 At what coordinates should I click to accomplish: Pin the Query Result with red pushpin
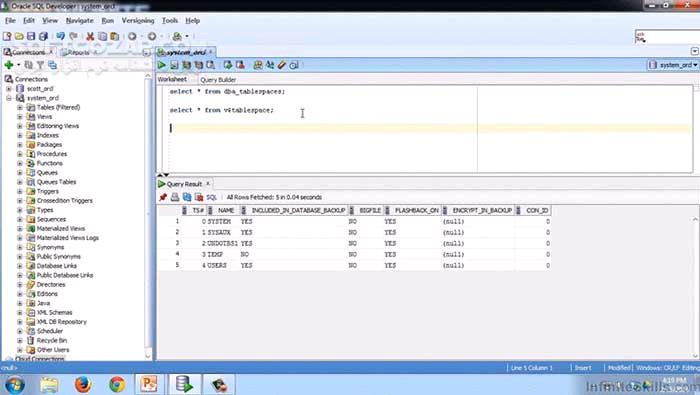point(163,197)
